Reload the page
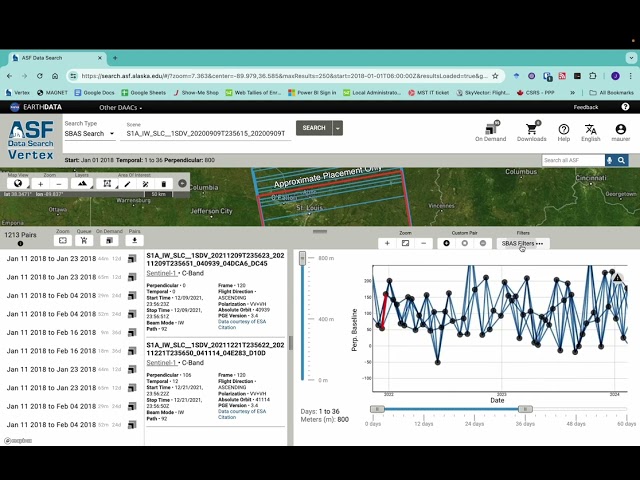 (40, 76)
